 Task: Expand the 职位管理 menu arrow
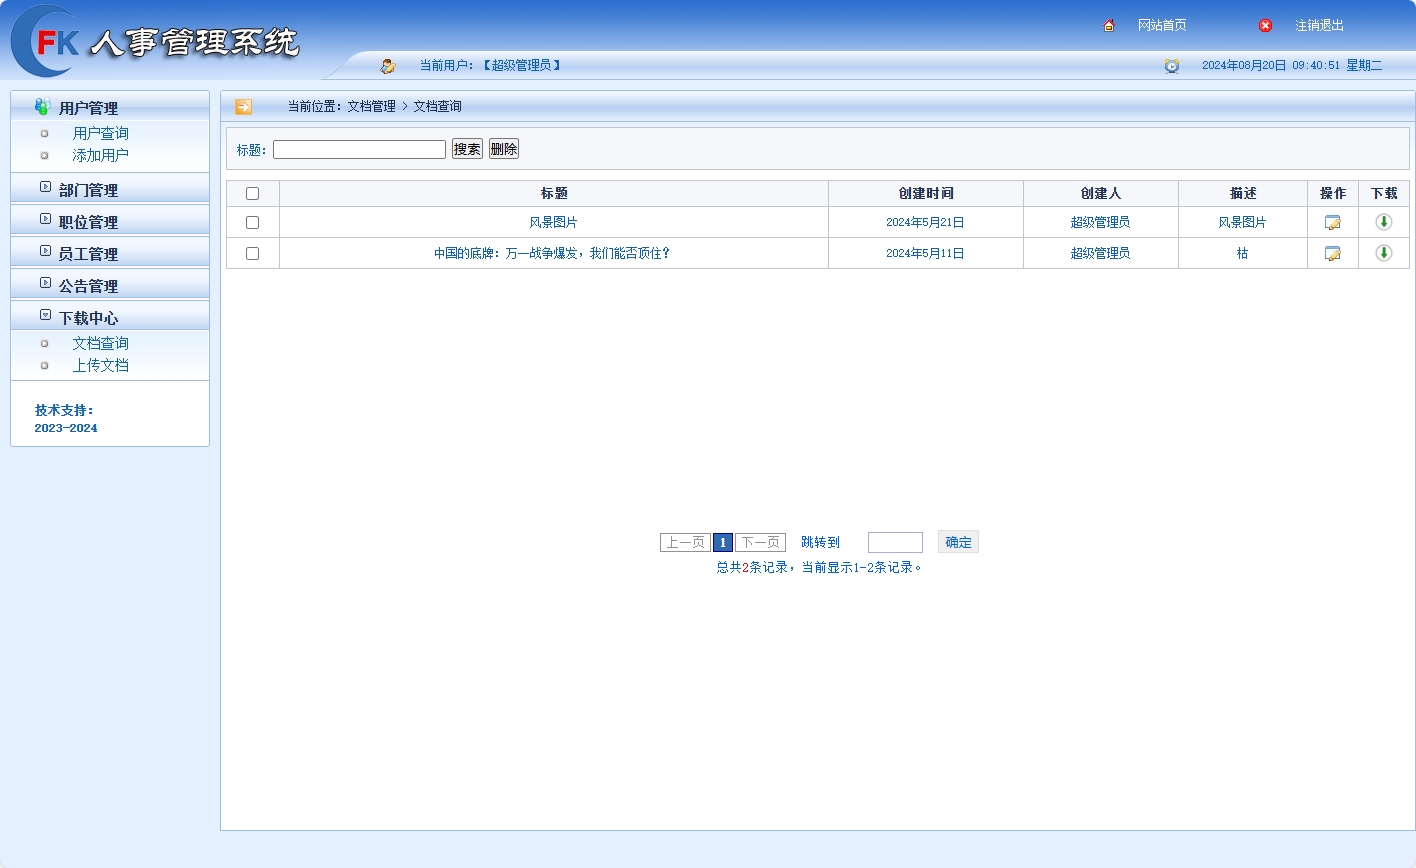45,219
